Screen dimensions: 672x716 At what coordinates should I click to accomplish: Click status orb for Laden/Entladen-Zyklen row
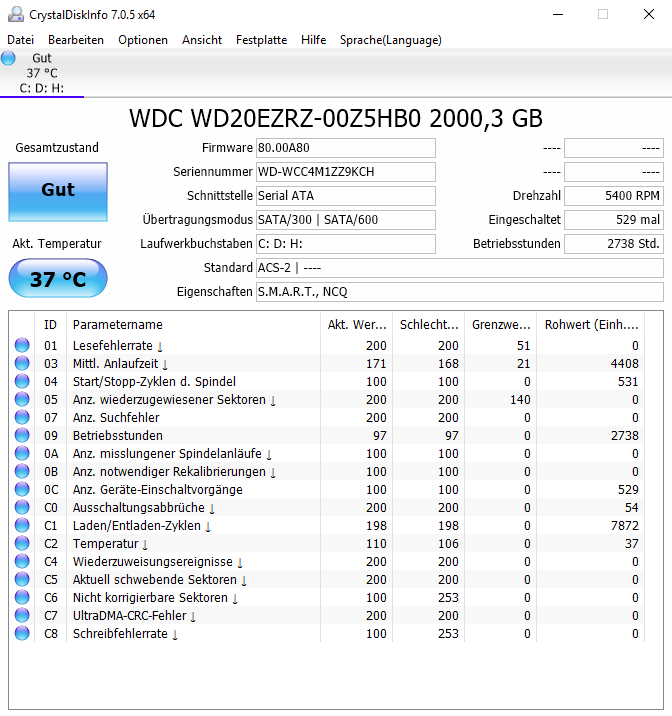click(x=22, y=525)
